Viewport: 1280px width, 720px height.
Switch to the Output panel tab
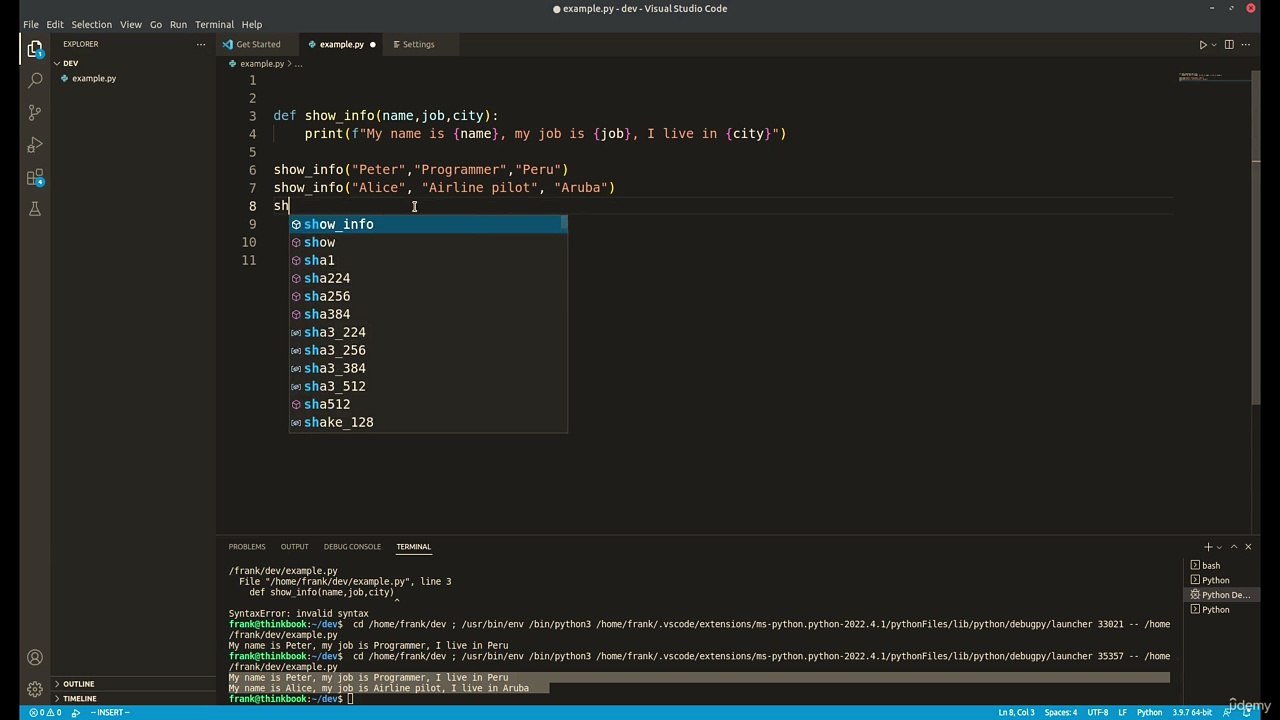tap(294, 547)
